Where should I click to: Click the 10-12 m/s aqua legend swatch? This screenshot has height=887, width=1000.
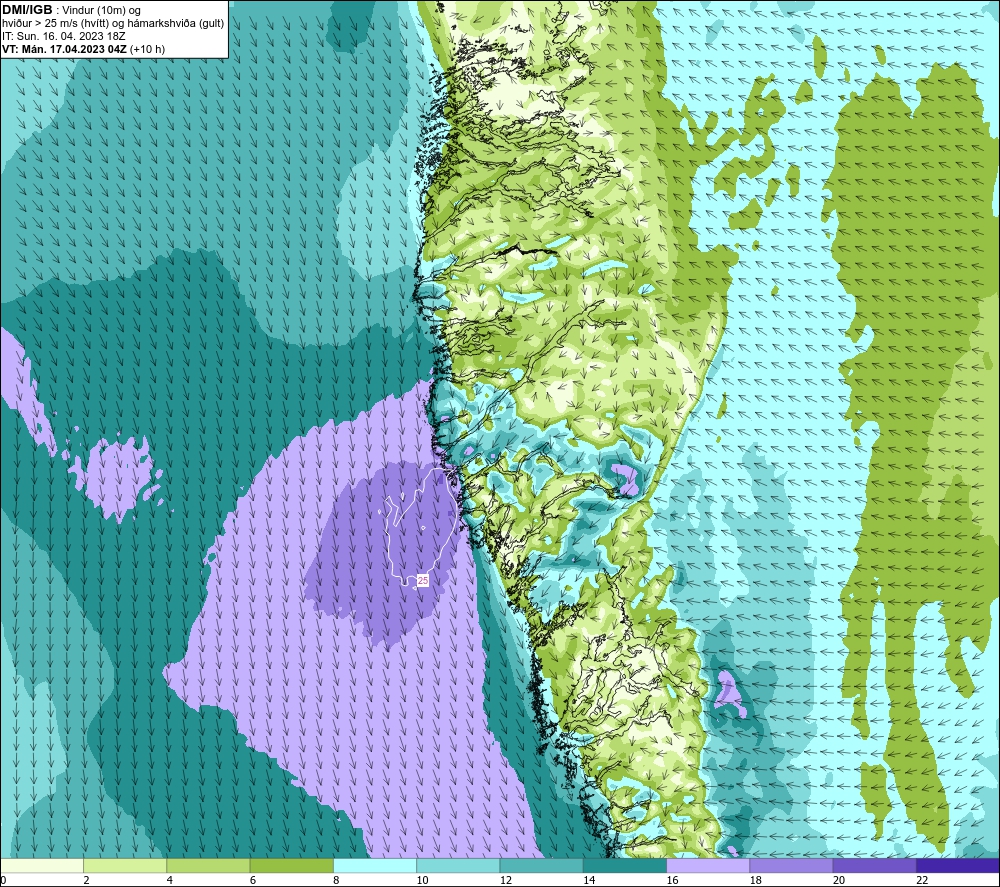pos(458,865)
